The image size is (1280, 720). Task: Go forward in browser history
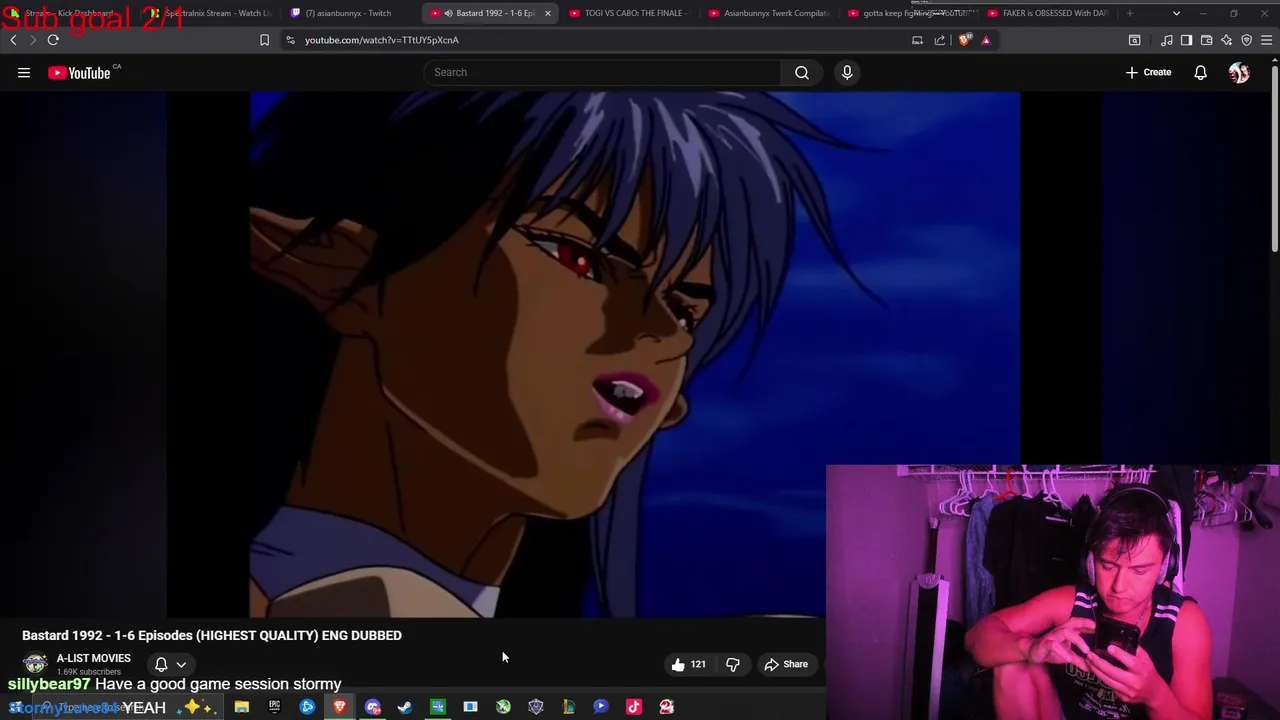click(32, 40)
